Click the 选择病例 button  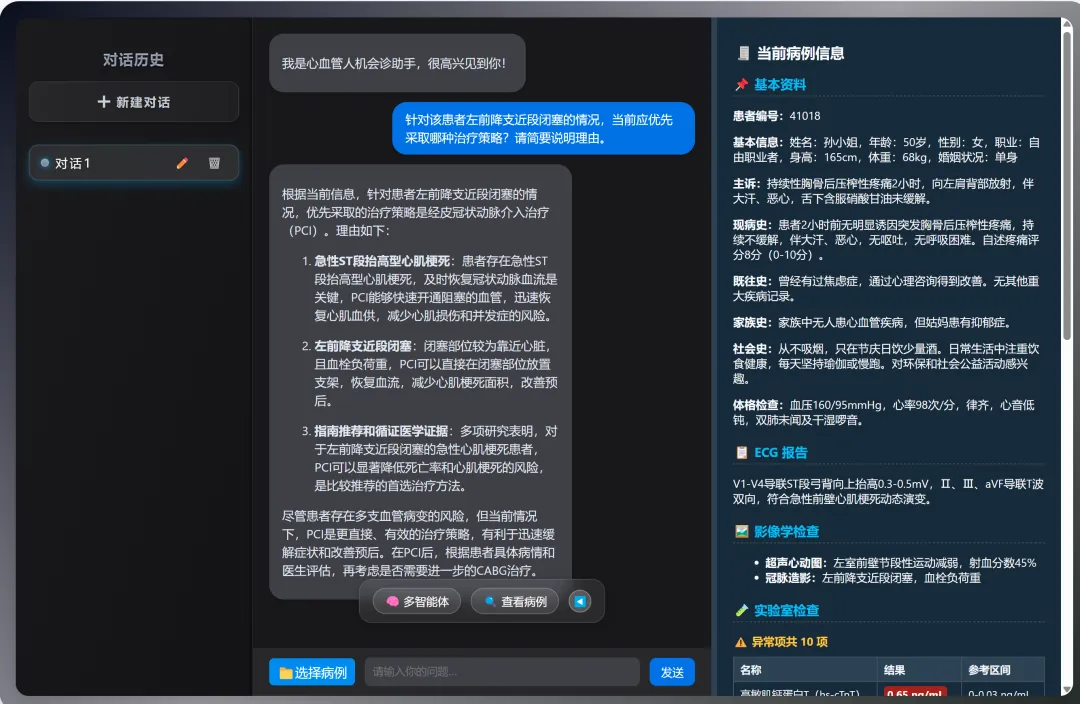pos(312,672)
